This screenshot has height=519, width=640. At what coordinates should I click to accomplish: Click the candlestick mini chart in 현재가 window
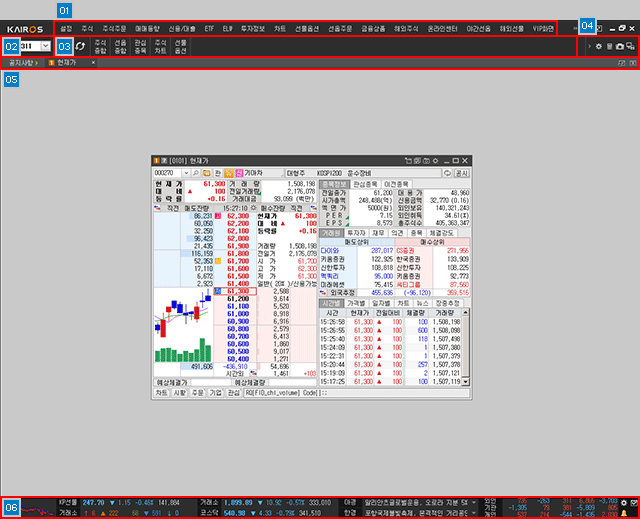coord(183,325)
